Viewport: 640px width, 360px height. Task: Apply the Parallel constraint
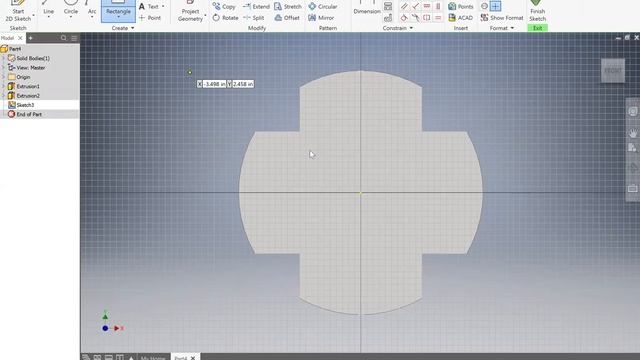pos(404,6)
